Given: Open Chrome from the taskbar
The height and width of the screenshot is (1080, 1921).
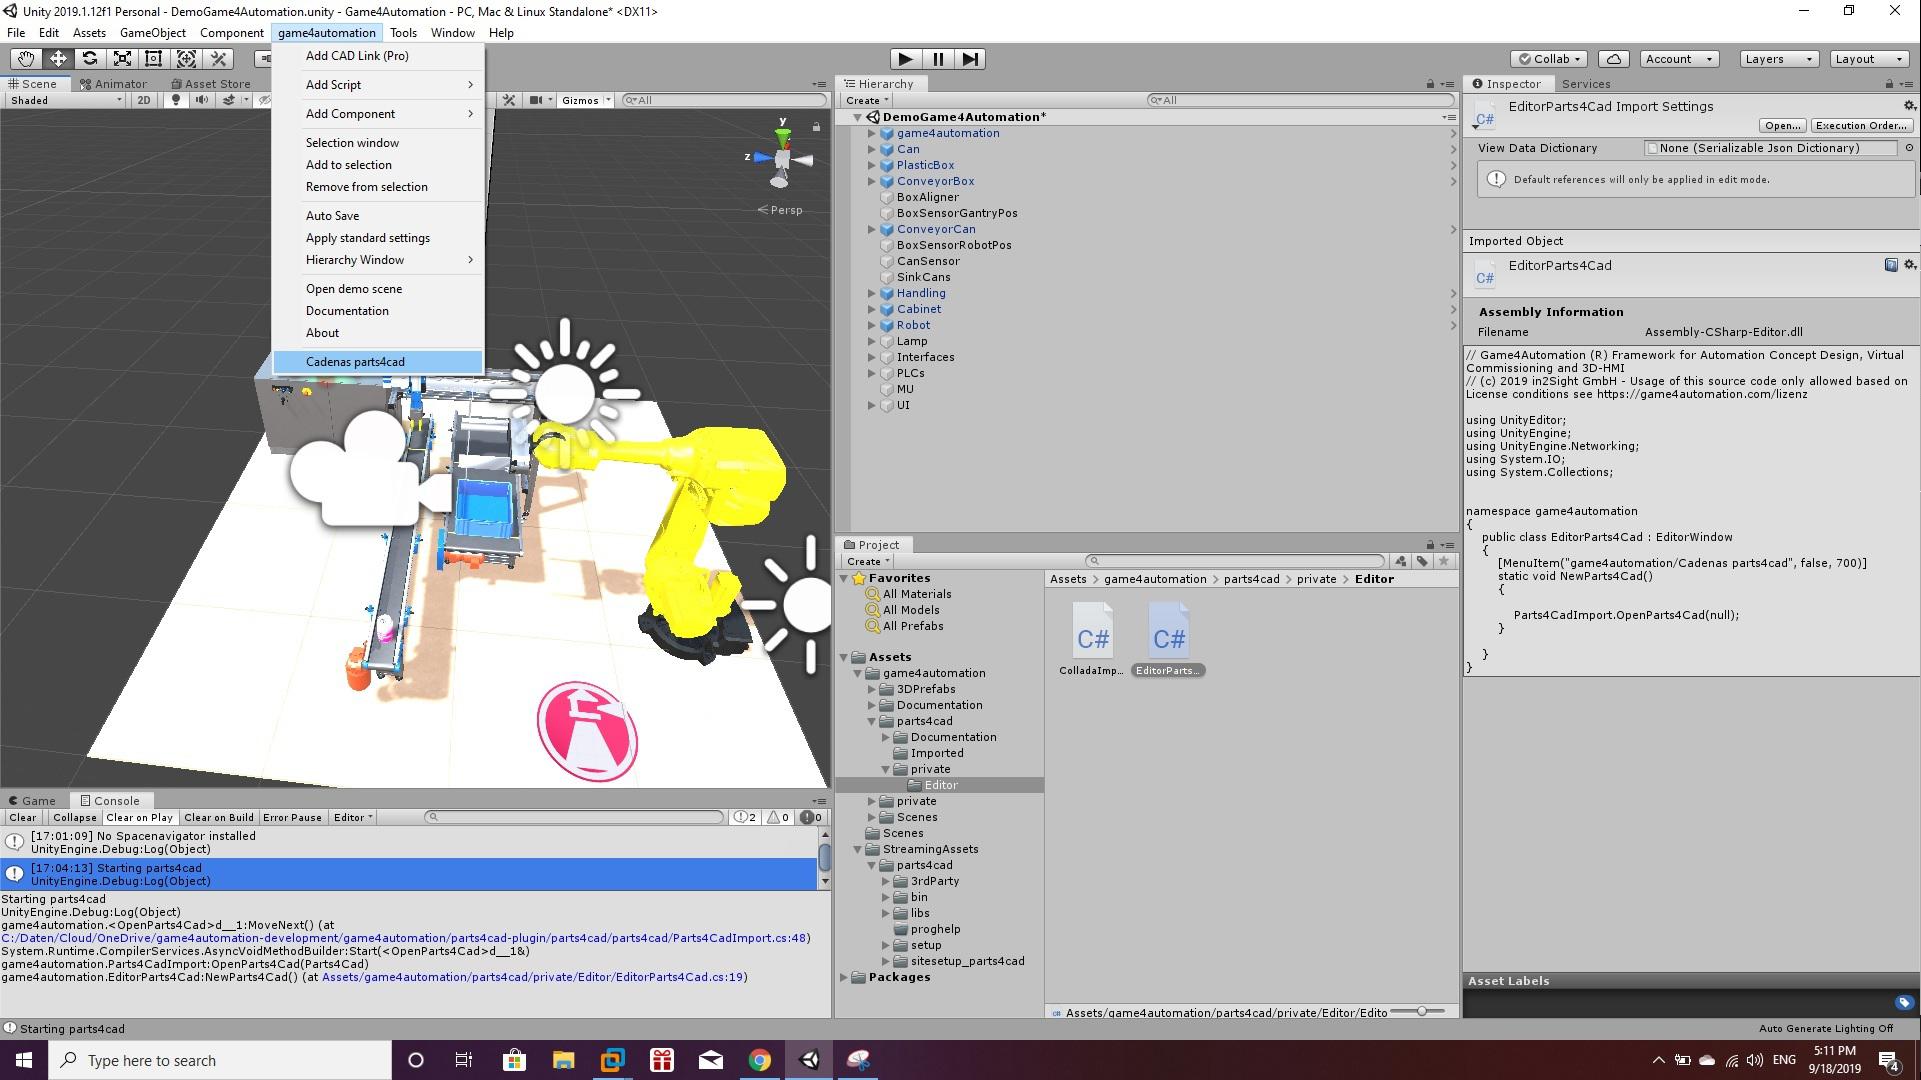Looking at the screenshot, I should [760, 1060].
